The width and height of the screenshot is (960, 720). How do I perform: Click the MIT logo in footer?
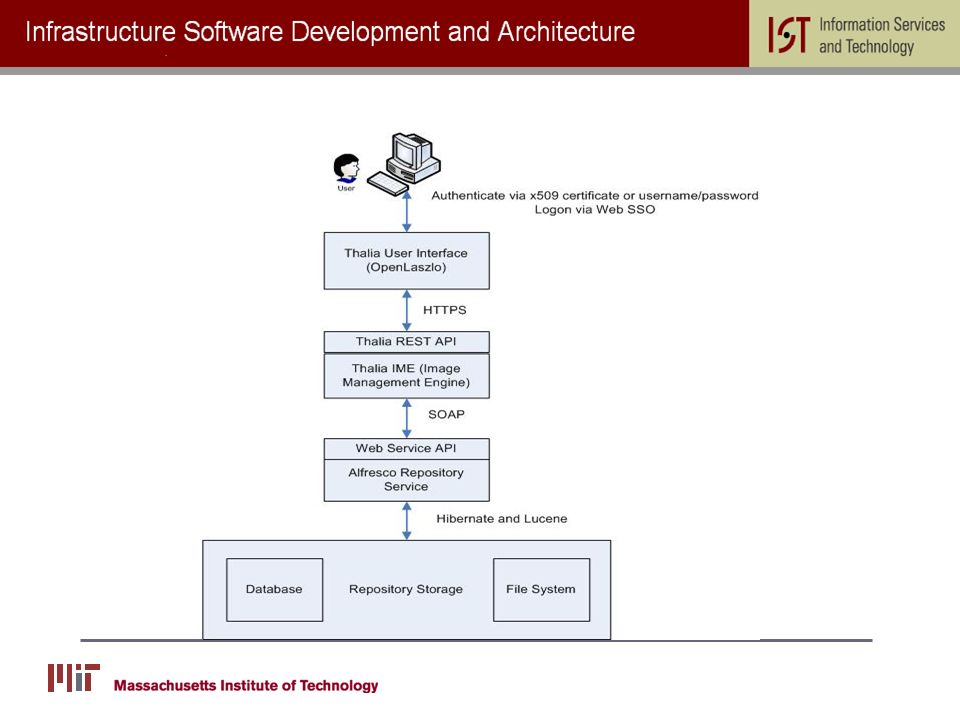point(74,678)
